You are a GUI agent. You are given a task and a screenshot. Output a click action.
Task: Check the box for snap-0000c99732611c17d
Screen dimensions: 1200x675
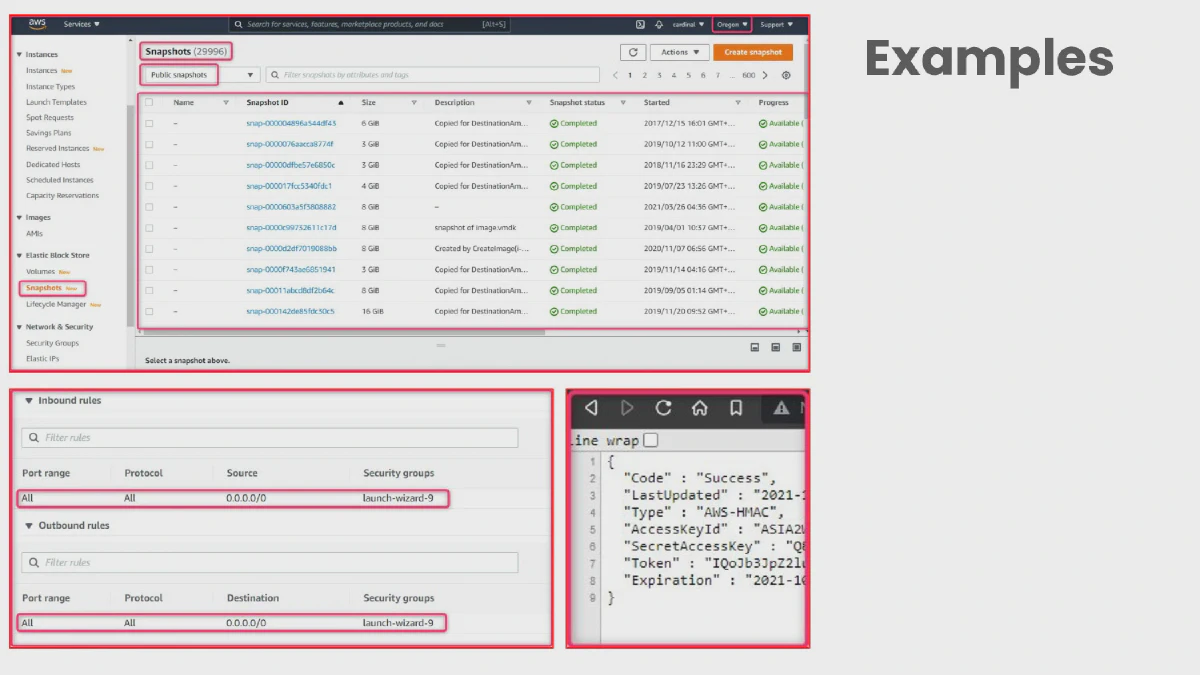[149, 228]
